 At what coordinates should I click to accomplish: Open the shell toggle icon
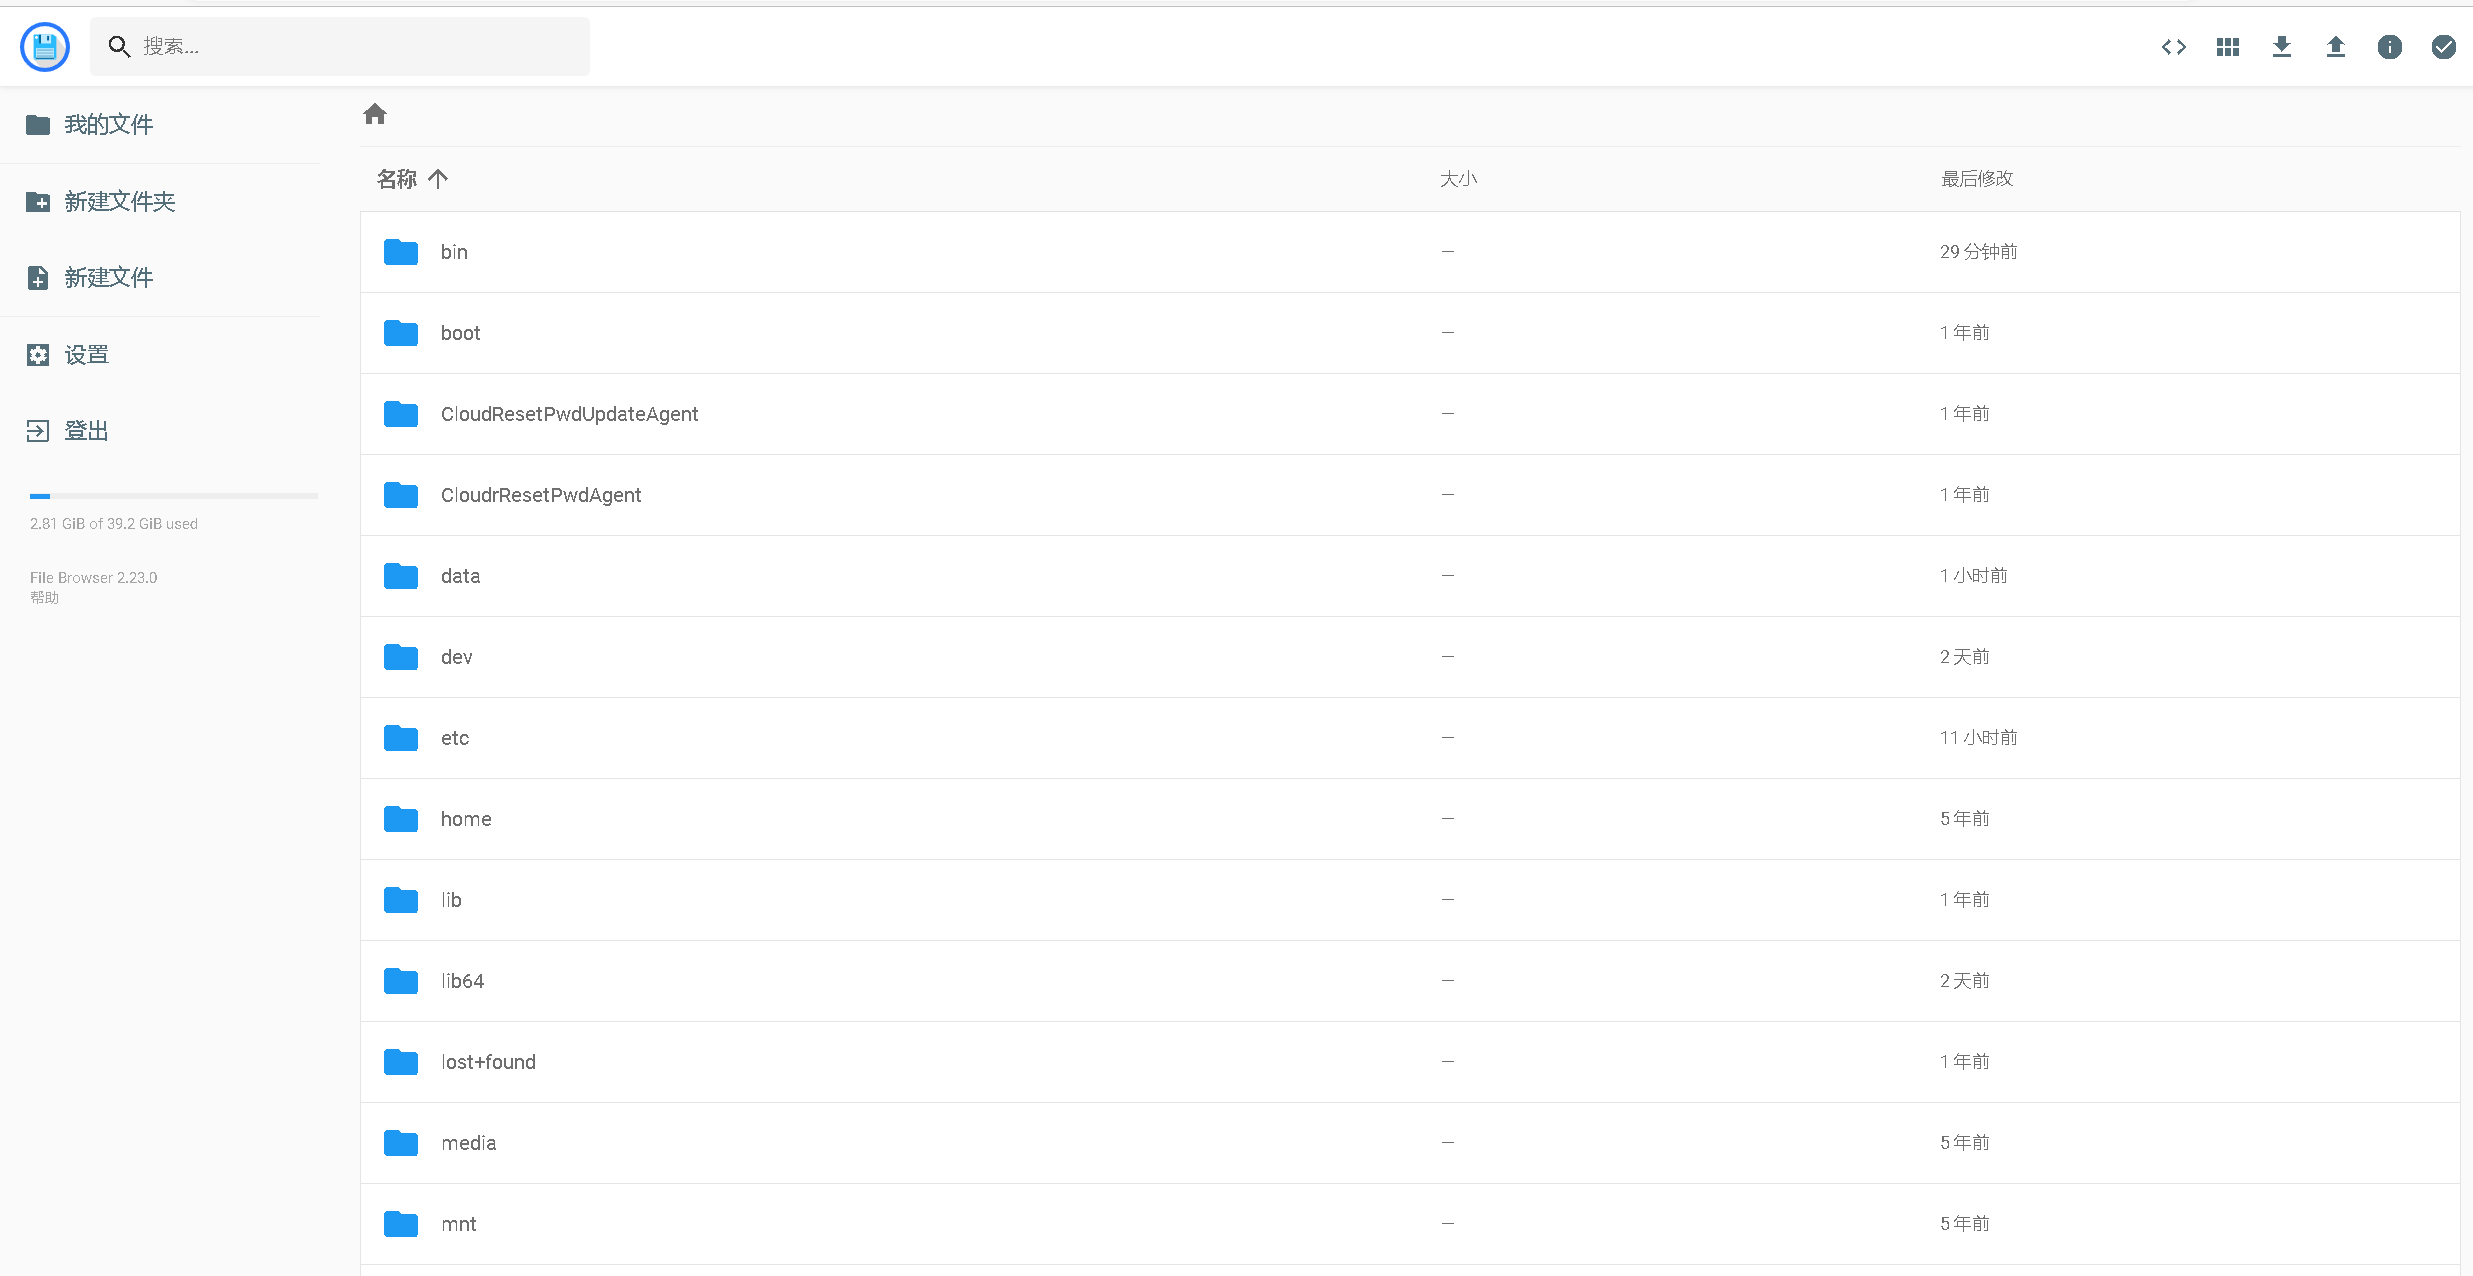coord(2173,47)
